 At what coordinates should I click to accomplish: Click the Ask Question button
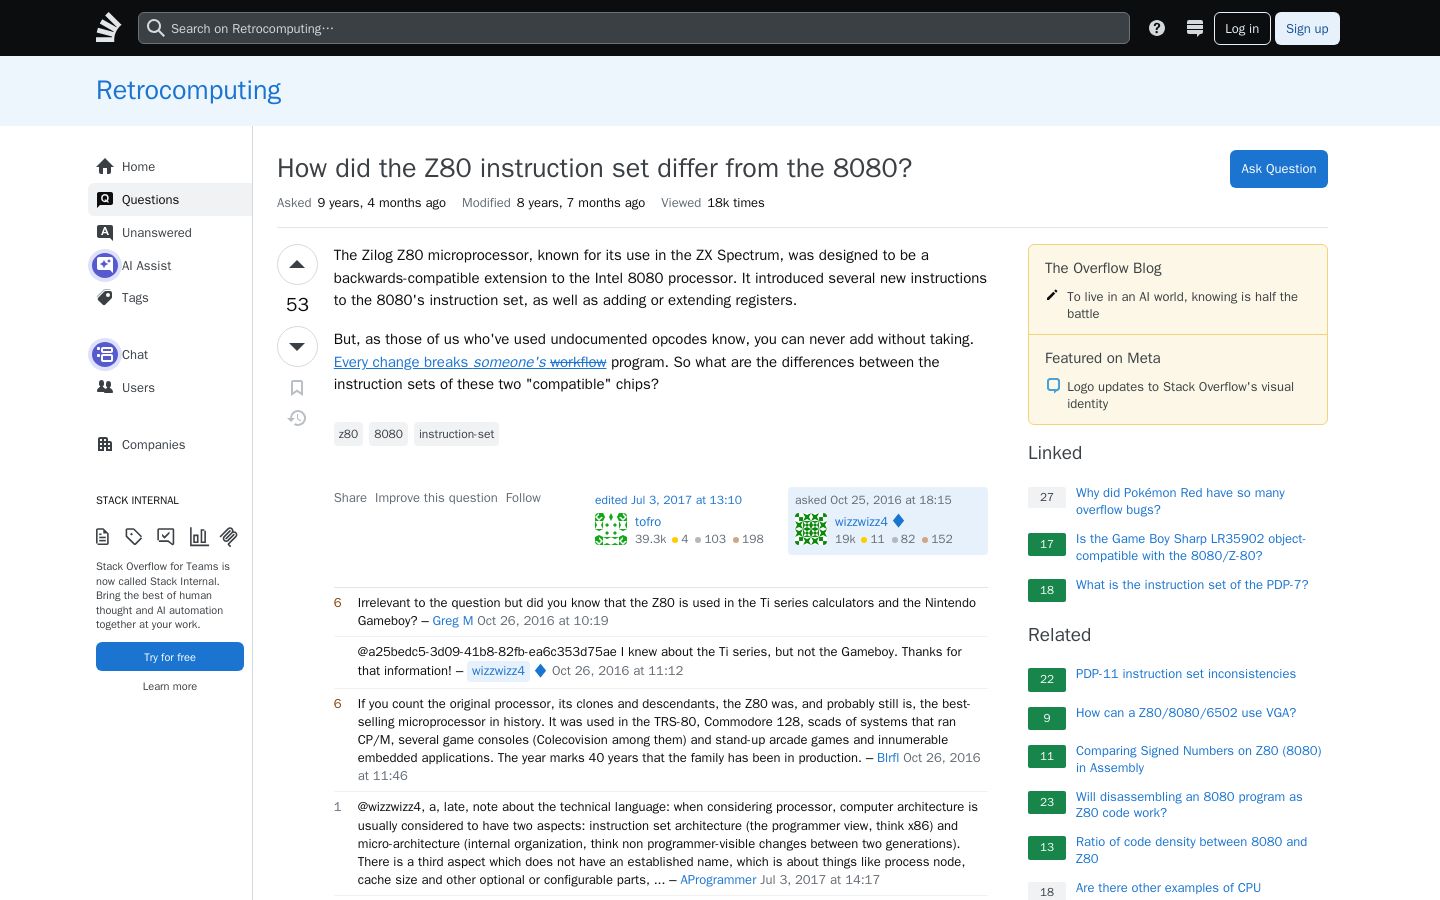pos(1279,169)
